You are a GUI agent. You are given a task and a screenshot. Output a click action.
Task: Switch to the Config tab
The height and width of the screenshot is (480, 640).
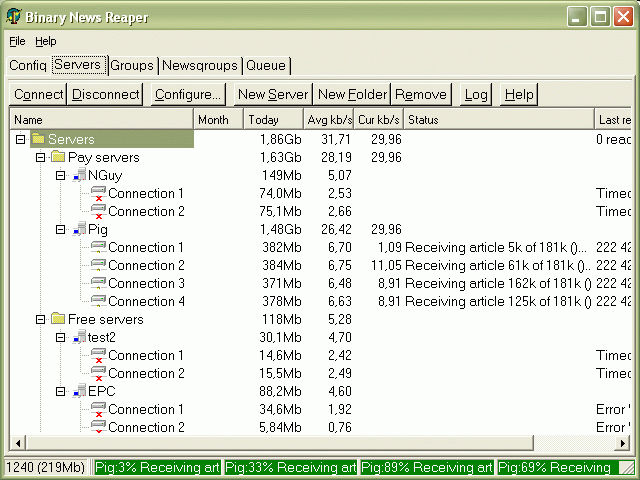tap(28, 65)
